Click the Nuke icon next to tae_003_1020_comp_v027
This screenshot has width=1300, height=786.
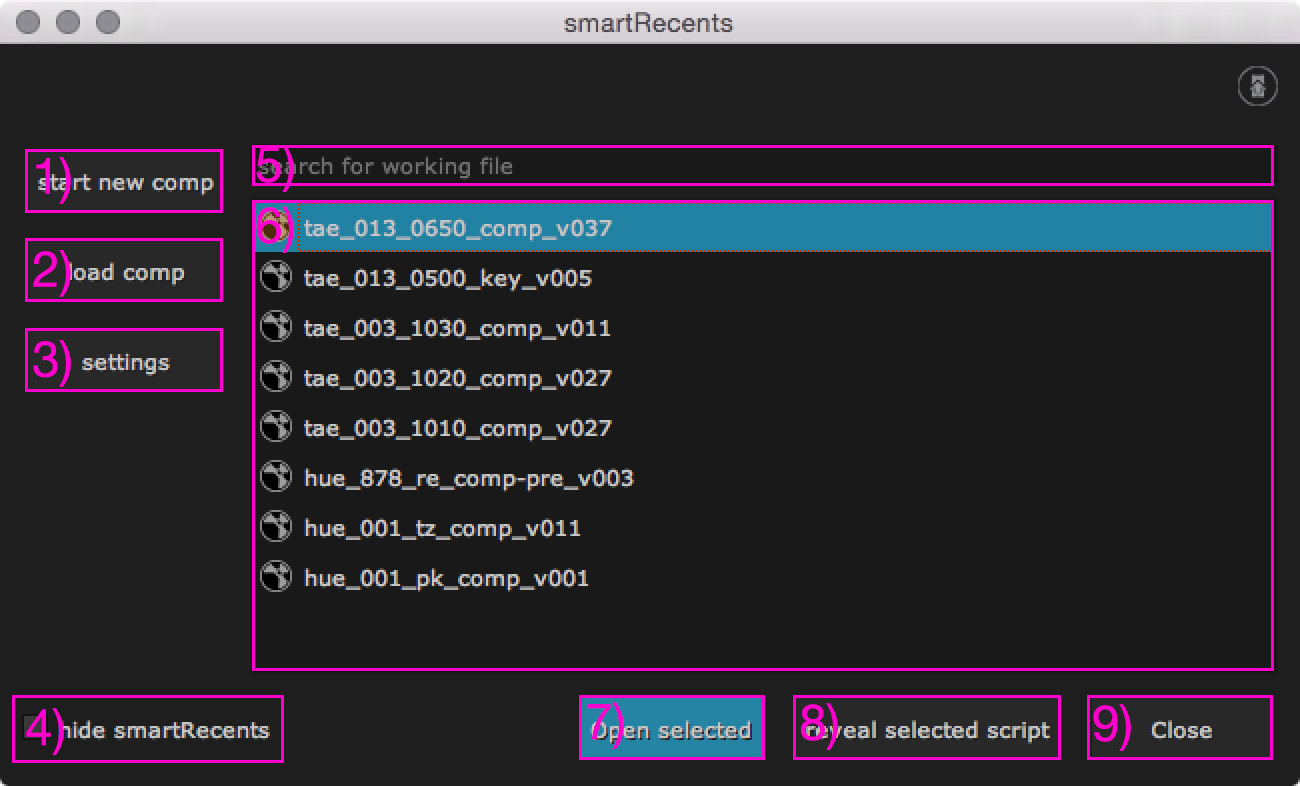coord(275,377)
